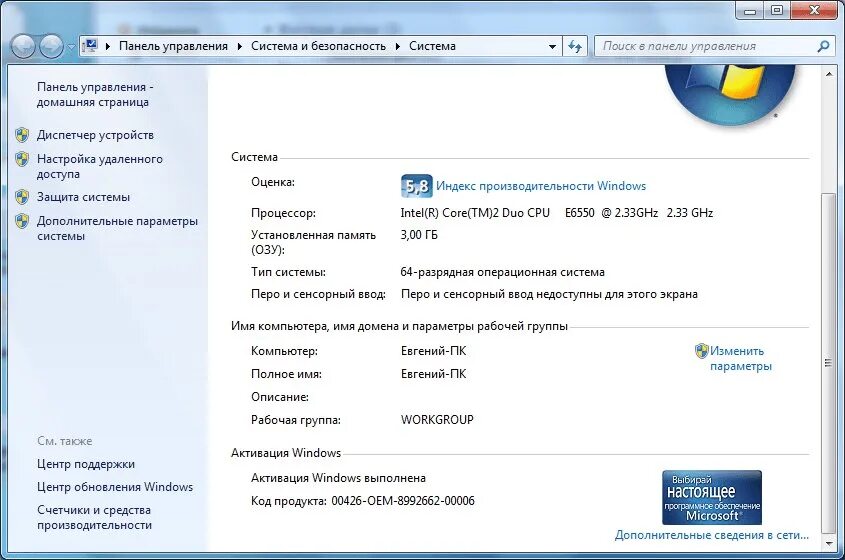
Task: Open recent pages dropdown beside navigation arrows
Action: click(x=71, y=47)
